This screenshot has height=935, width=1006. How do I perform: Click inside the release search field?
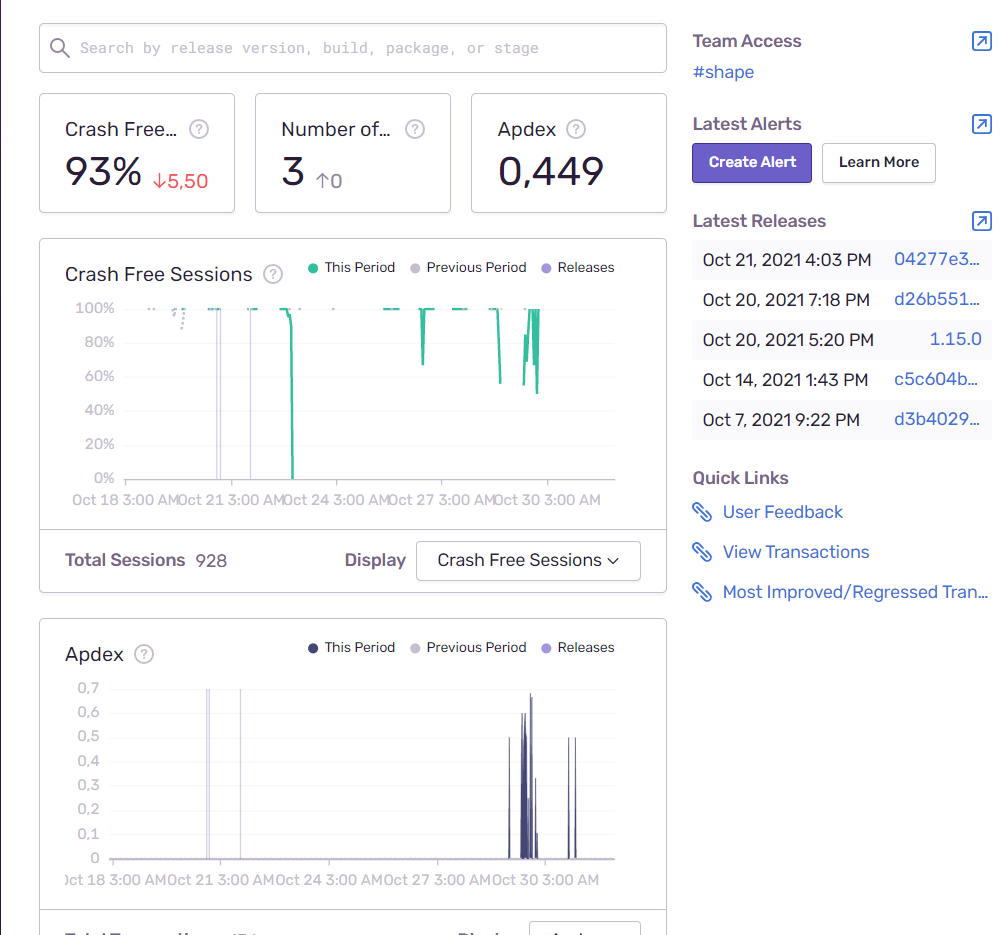[352, 48]
